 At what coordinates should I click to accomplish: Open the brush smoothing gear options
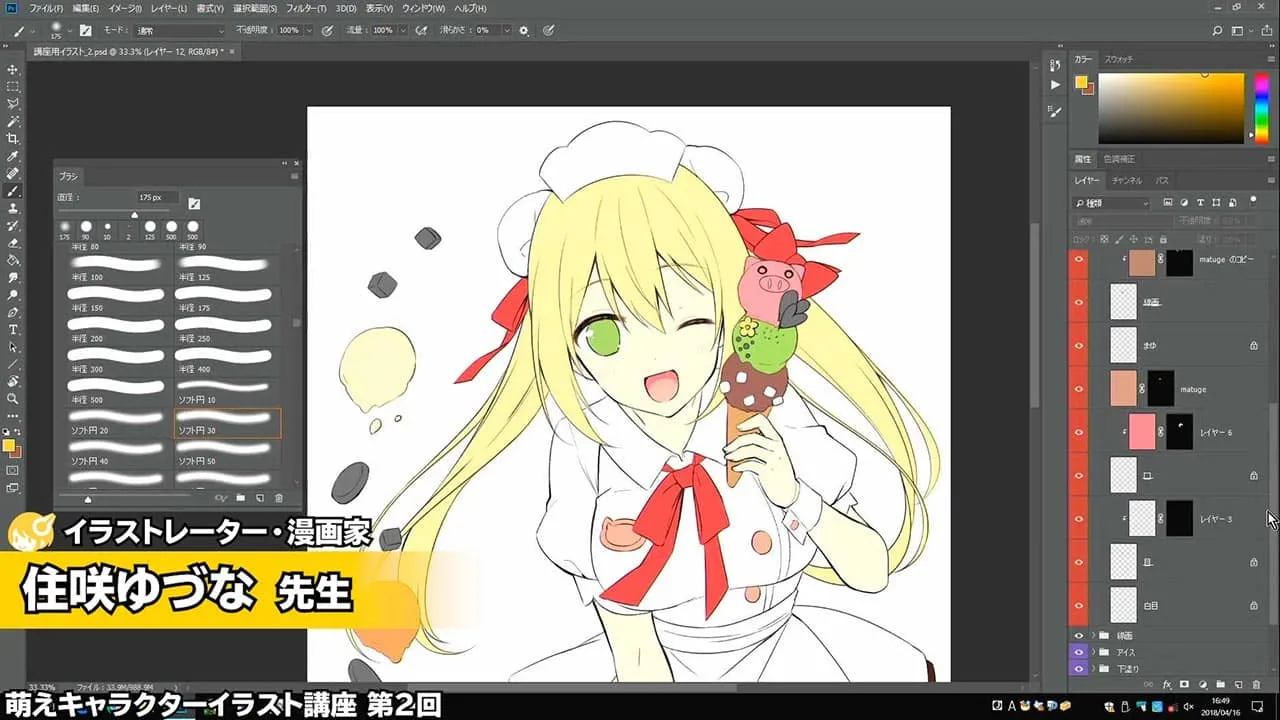coord(523,31)
